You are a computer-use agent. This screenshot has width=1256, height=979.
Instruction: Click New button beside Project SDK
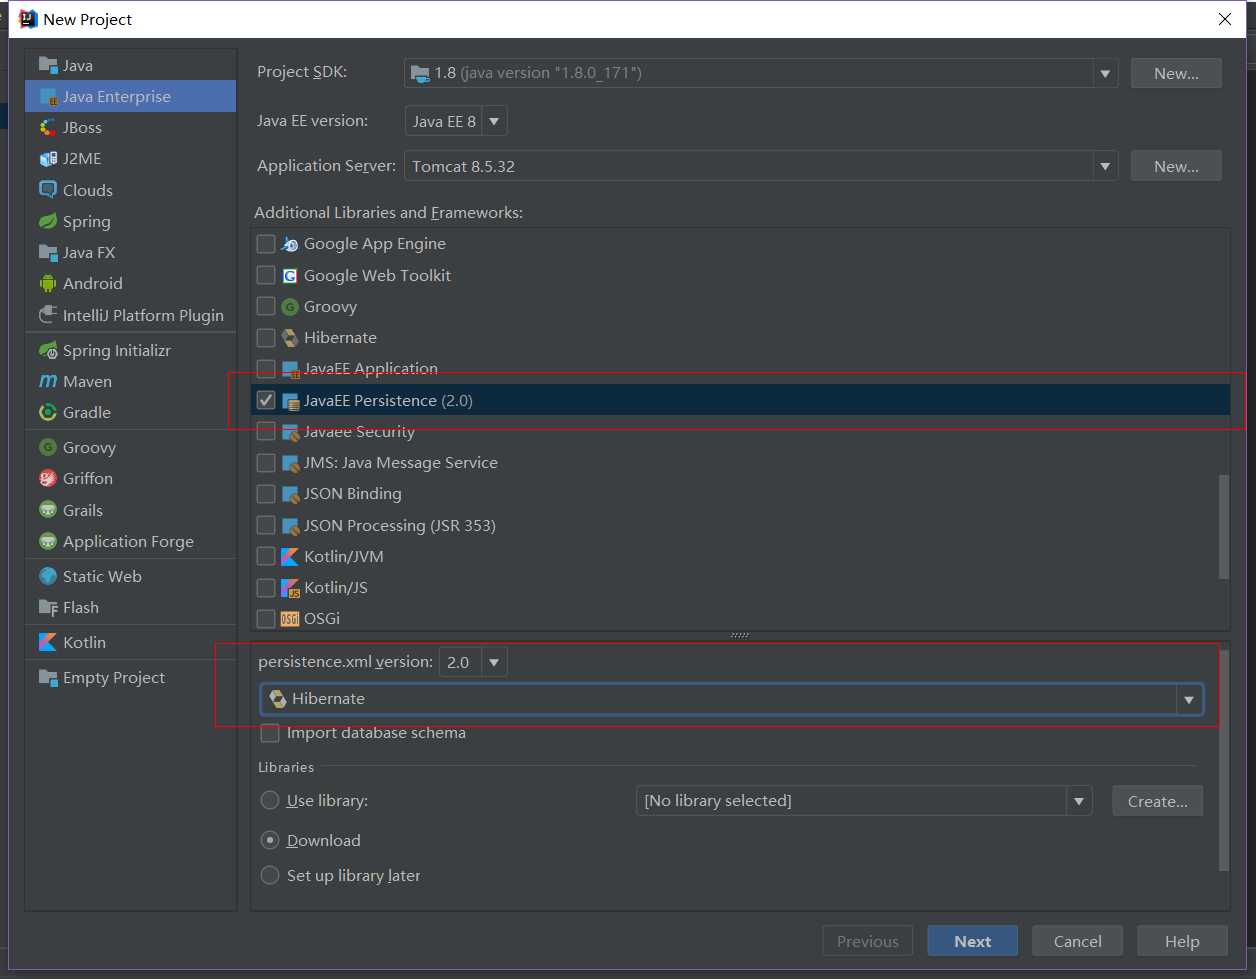point(1176,73)
